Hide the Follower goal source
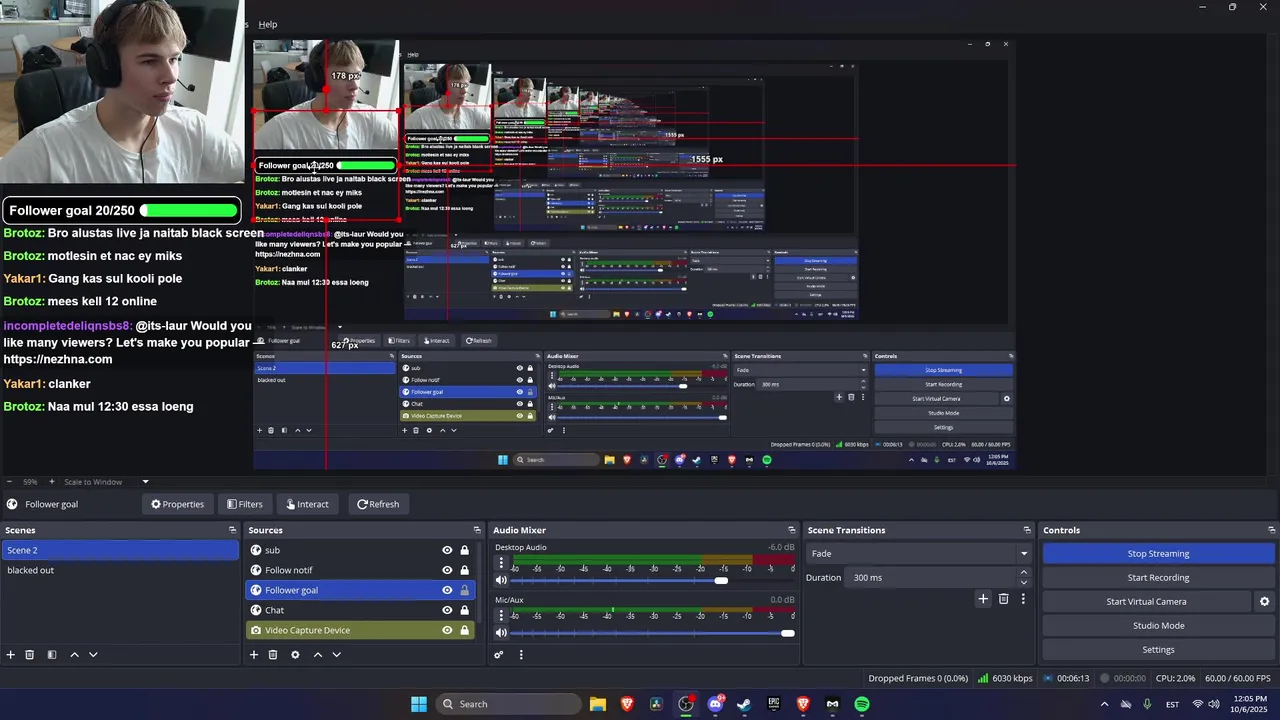 [x=447, y=590]
